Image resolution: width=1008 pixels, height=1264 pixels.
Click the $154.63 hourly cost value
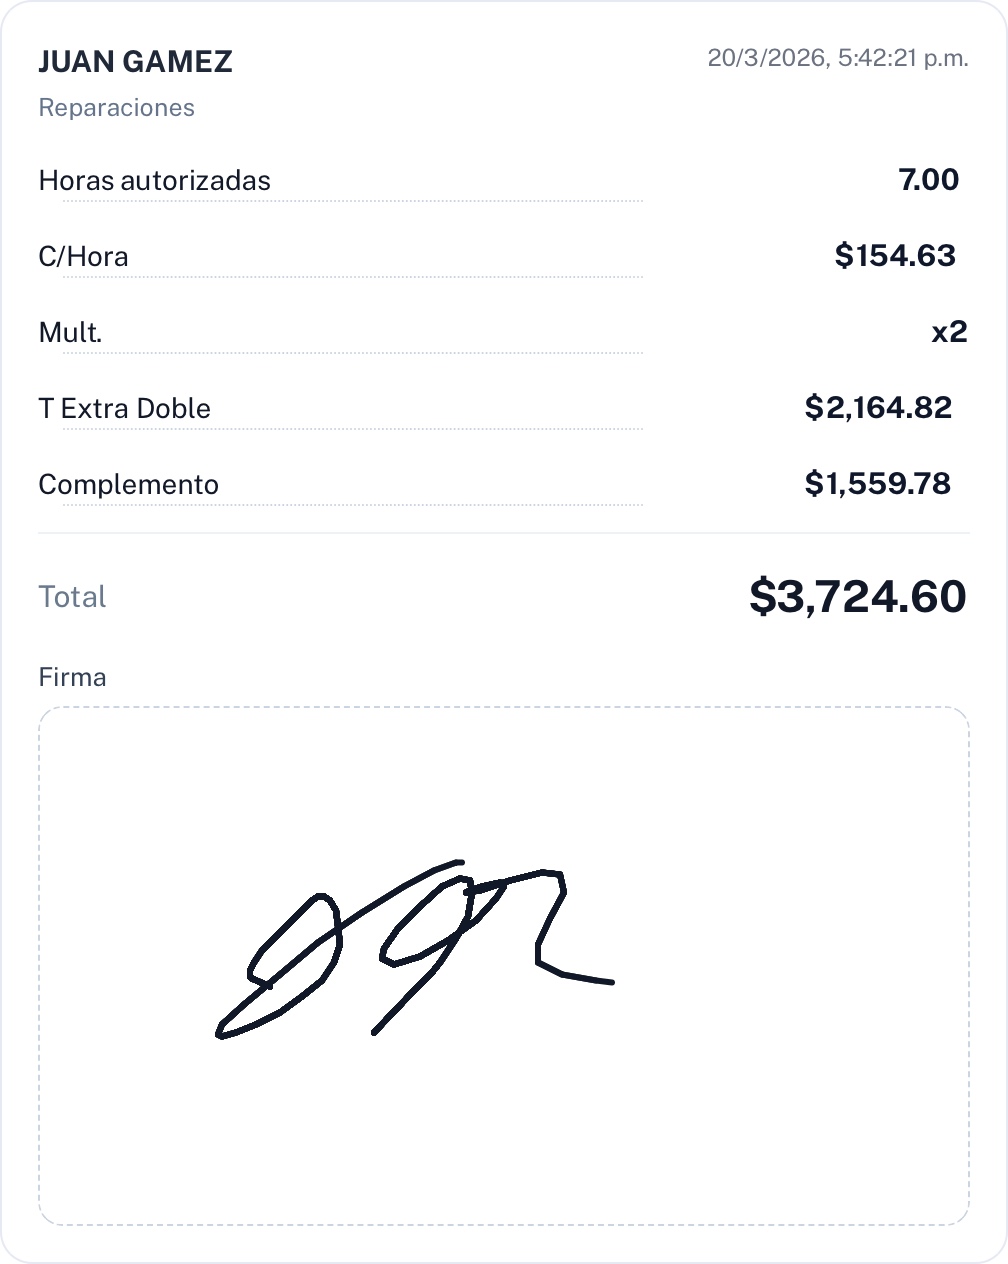point(895,256)
